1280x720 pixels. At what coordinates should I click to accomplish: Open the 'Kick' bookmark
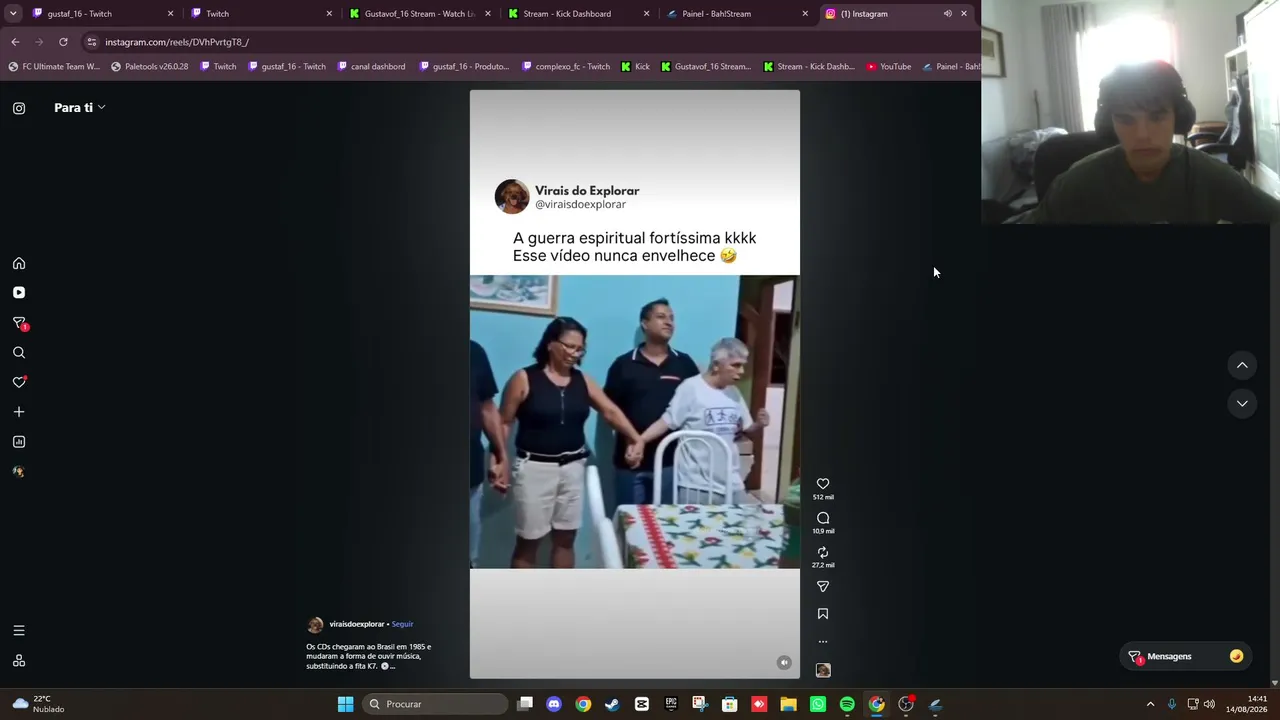click(635, 67)
